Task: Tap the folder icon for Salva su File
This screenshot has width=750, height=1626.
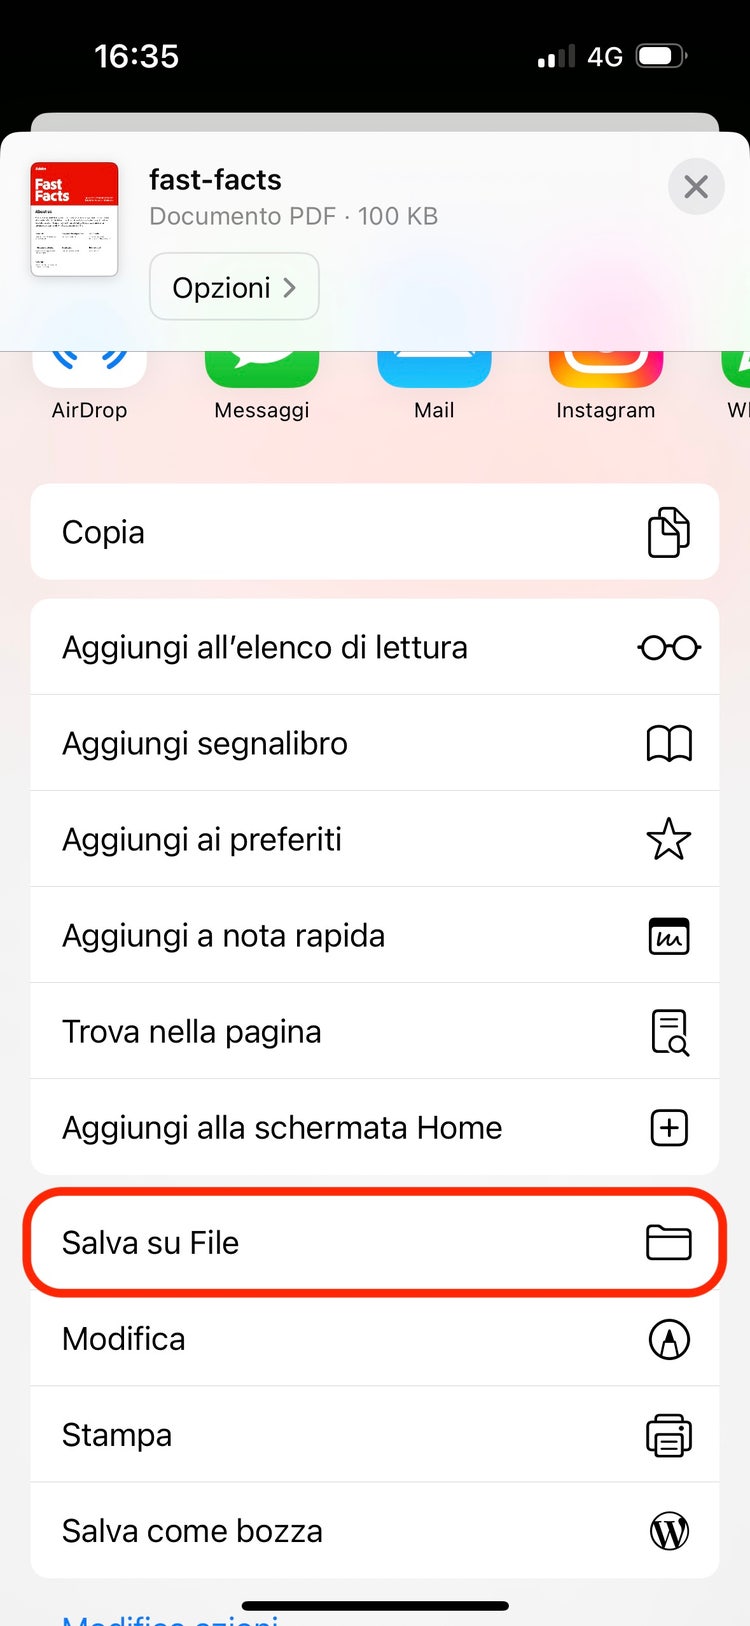Action: [x=669, y=1243]
